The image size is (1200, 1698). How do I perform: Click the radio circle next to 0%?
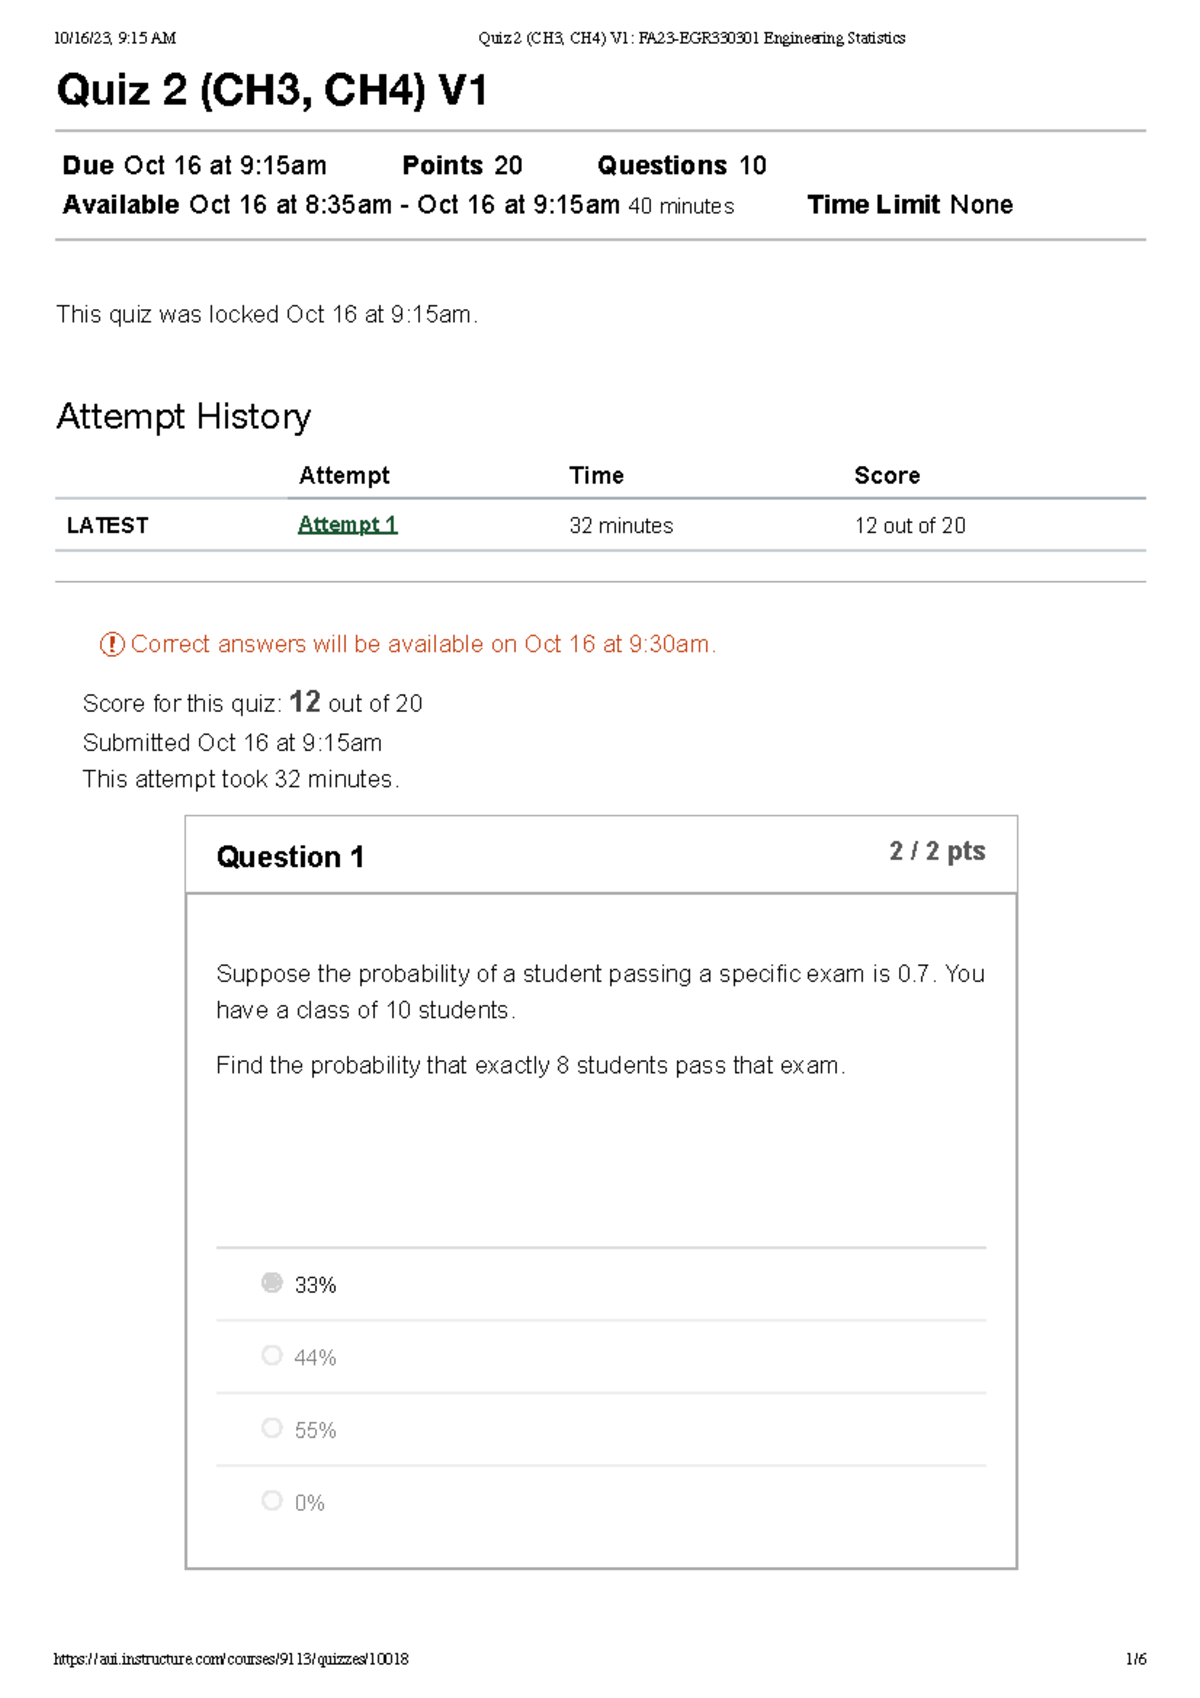[271, 1501]
